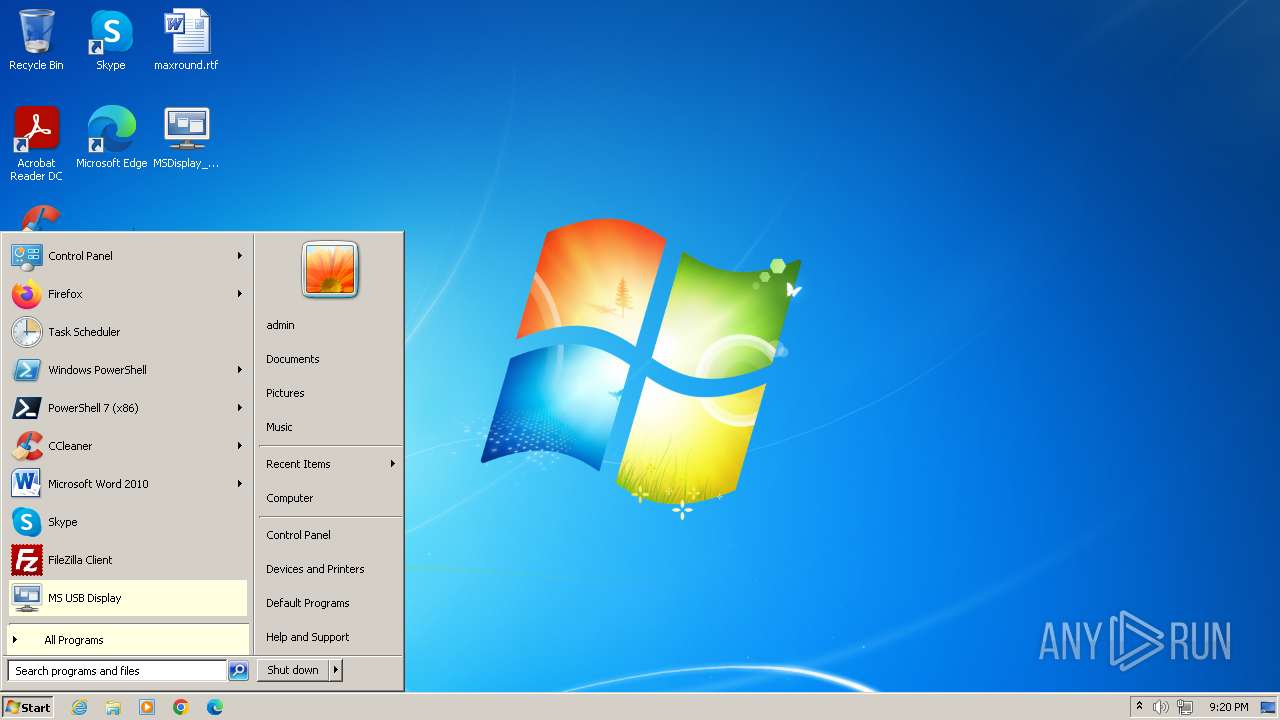Click the search magnifier icon

pos(238,671)
